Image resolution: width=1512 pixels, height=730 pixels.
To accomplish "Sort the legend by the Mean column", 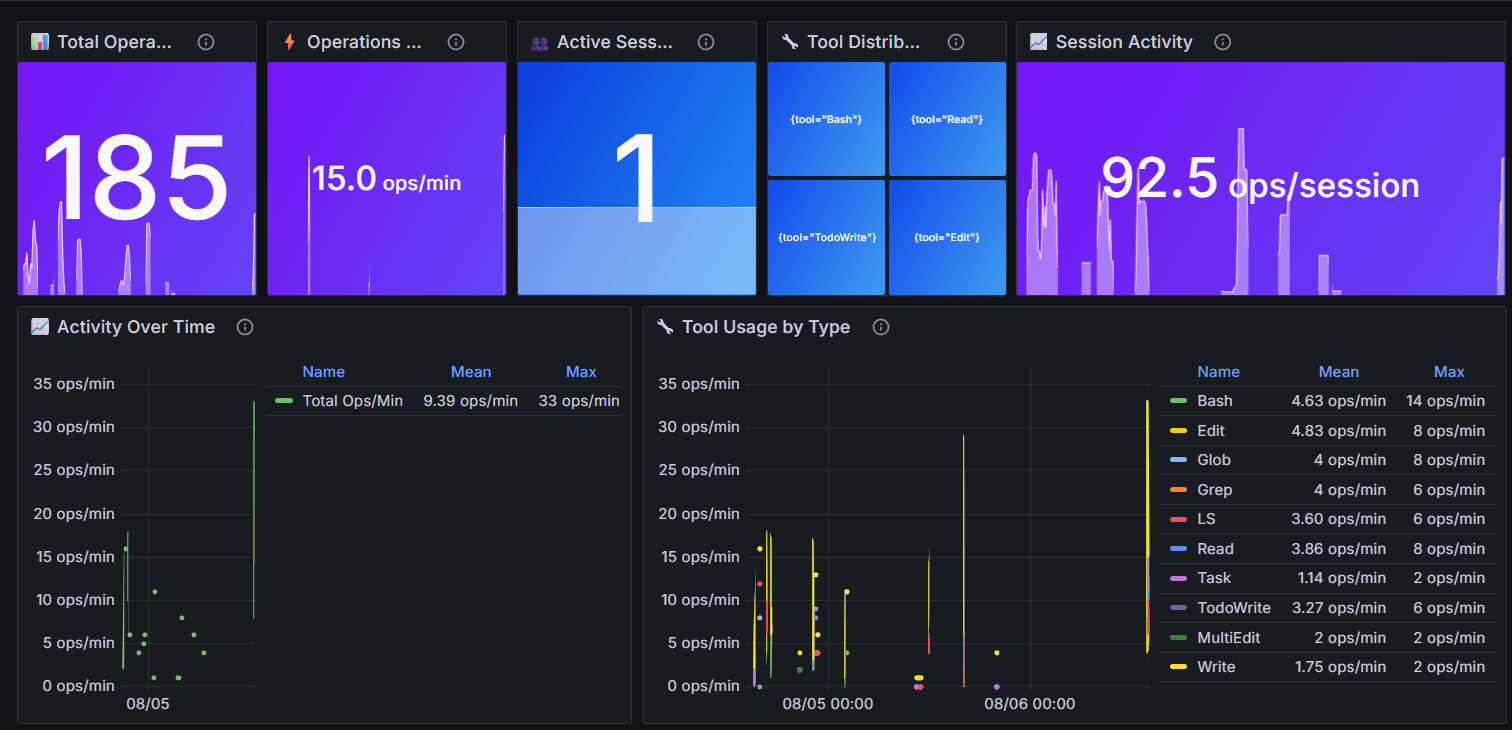I will click(x=1339, y=371).
